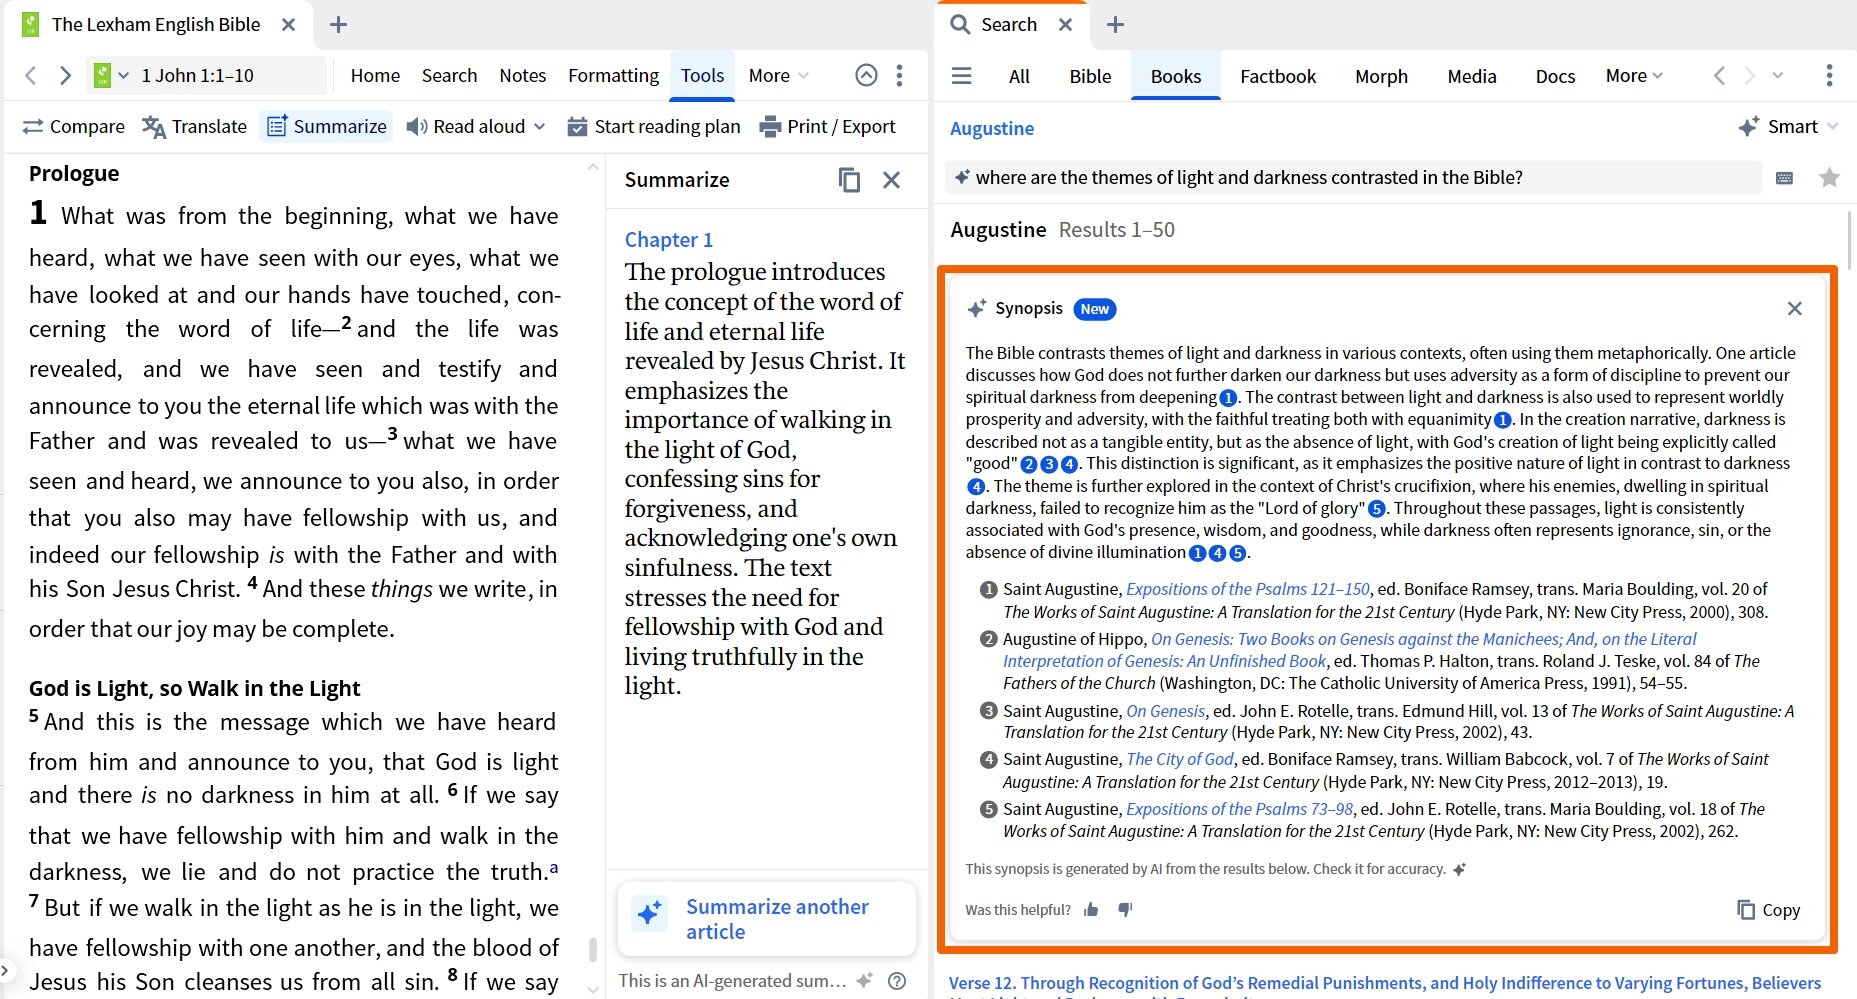
Task: Expand the More search types dropdown
Action: click(1634, 76)
